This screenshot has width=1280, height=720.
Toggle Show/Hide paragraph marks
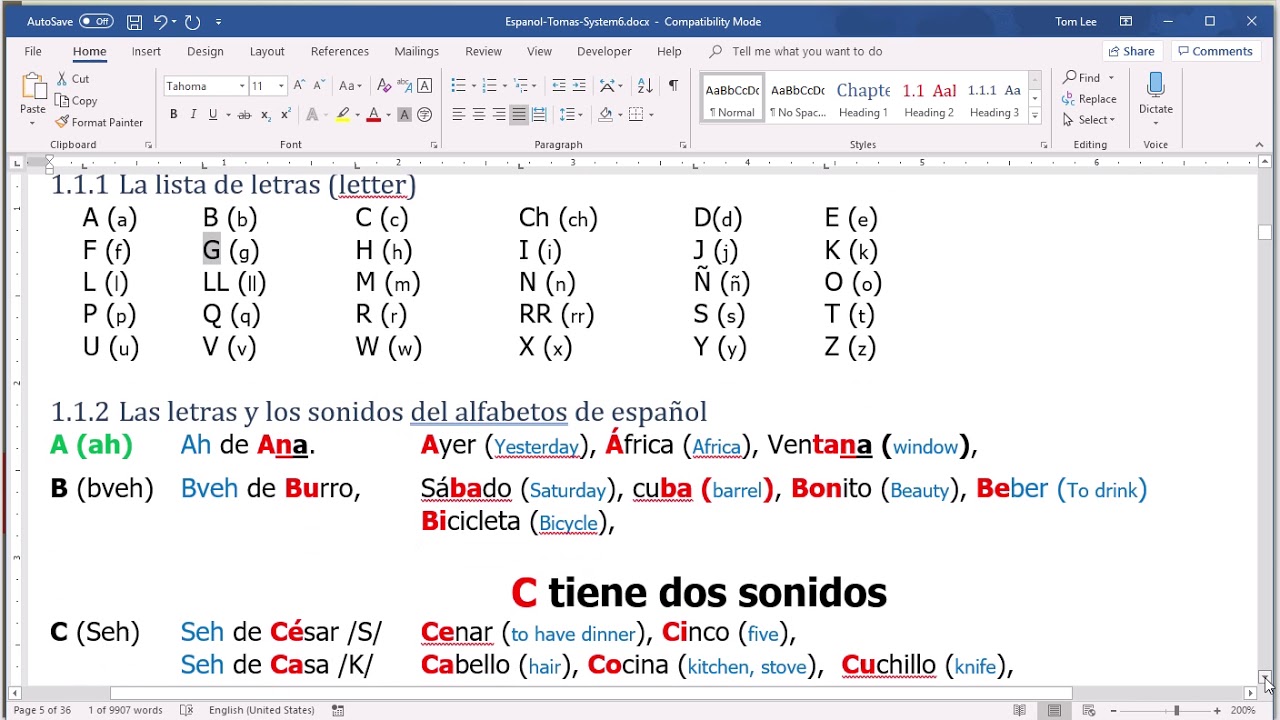click(x=673, y=86)
